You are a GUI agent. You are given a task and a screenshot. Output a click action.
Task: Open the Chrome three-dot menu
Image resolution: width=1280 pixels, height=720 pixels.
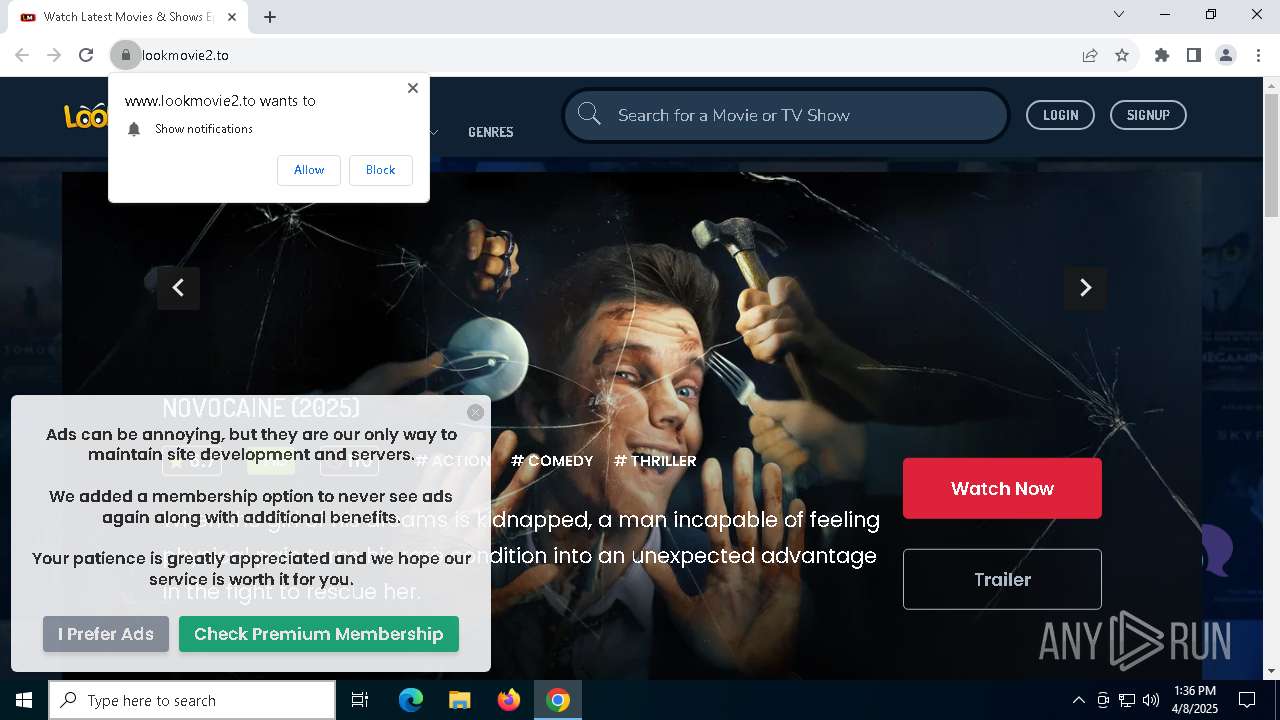coord(1258,55)
